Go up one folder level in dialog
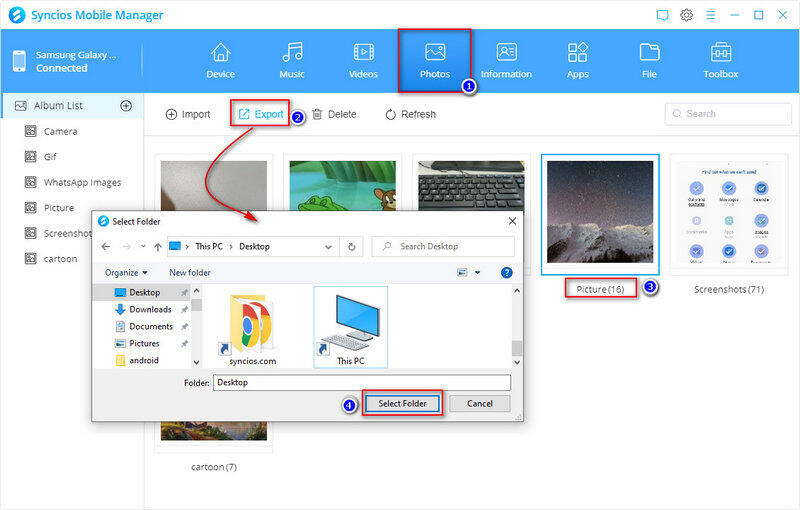Viewport: 800px width, 510px height. coord(158,246)
